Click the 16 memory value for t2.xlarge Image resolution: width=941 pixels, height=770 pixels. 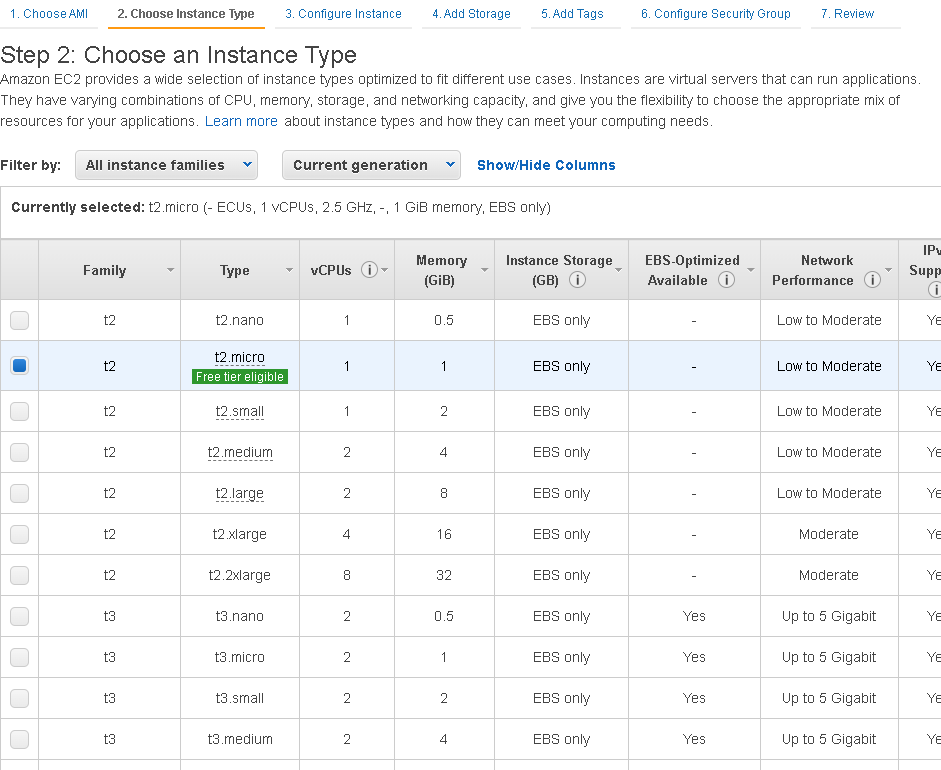444,534
